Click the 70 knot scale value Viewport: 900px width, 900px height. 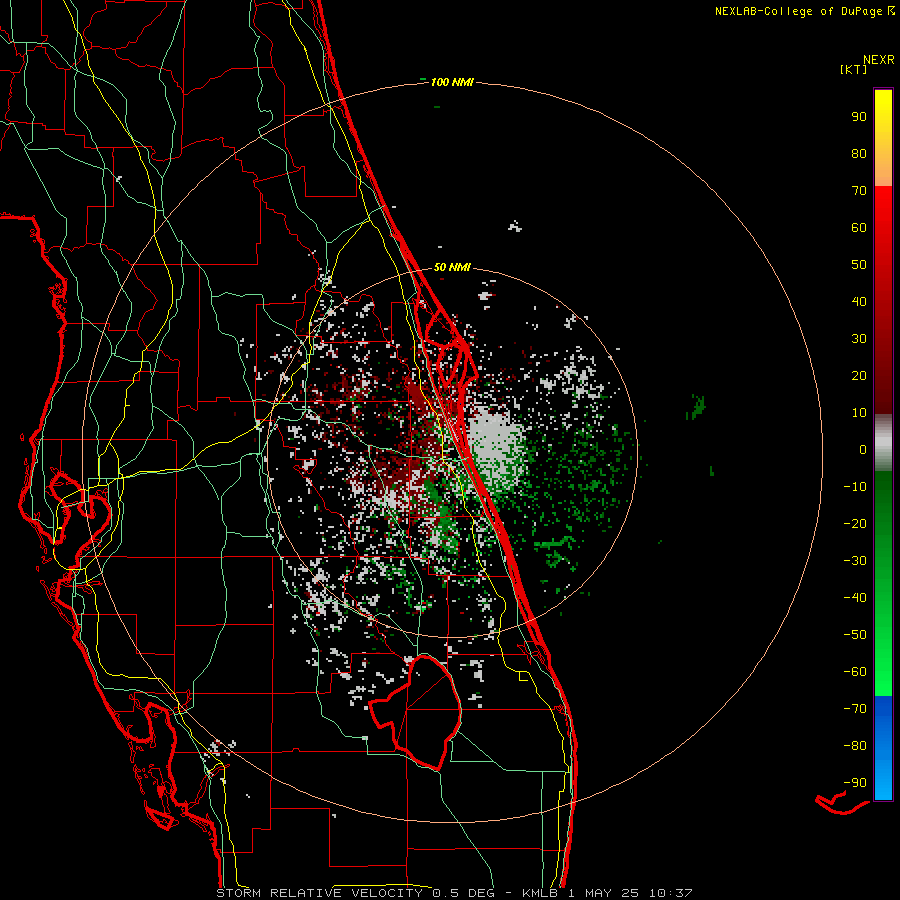859,191
